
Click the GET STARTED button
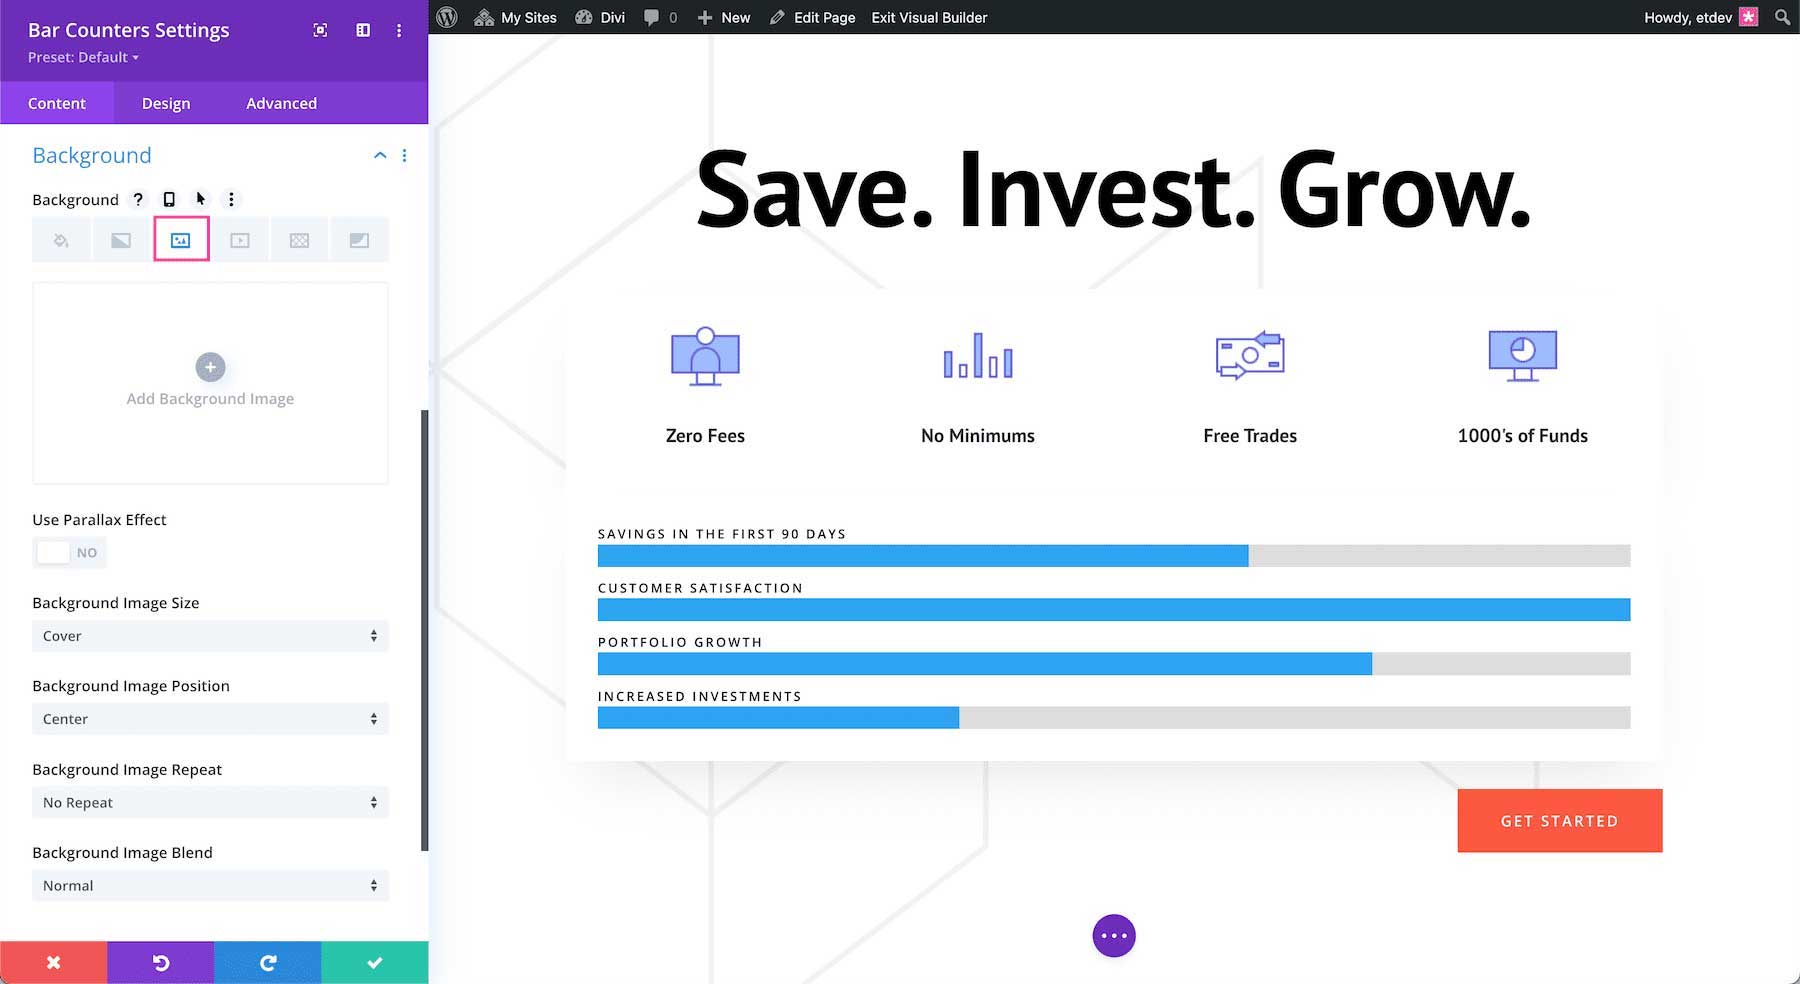coord(1560,821)
